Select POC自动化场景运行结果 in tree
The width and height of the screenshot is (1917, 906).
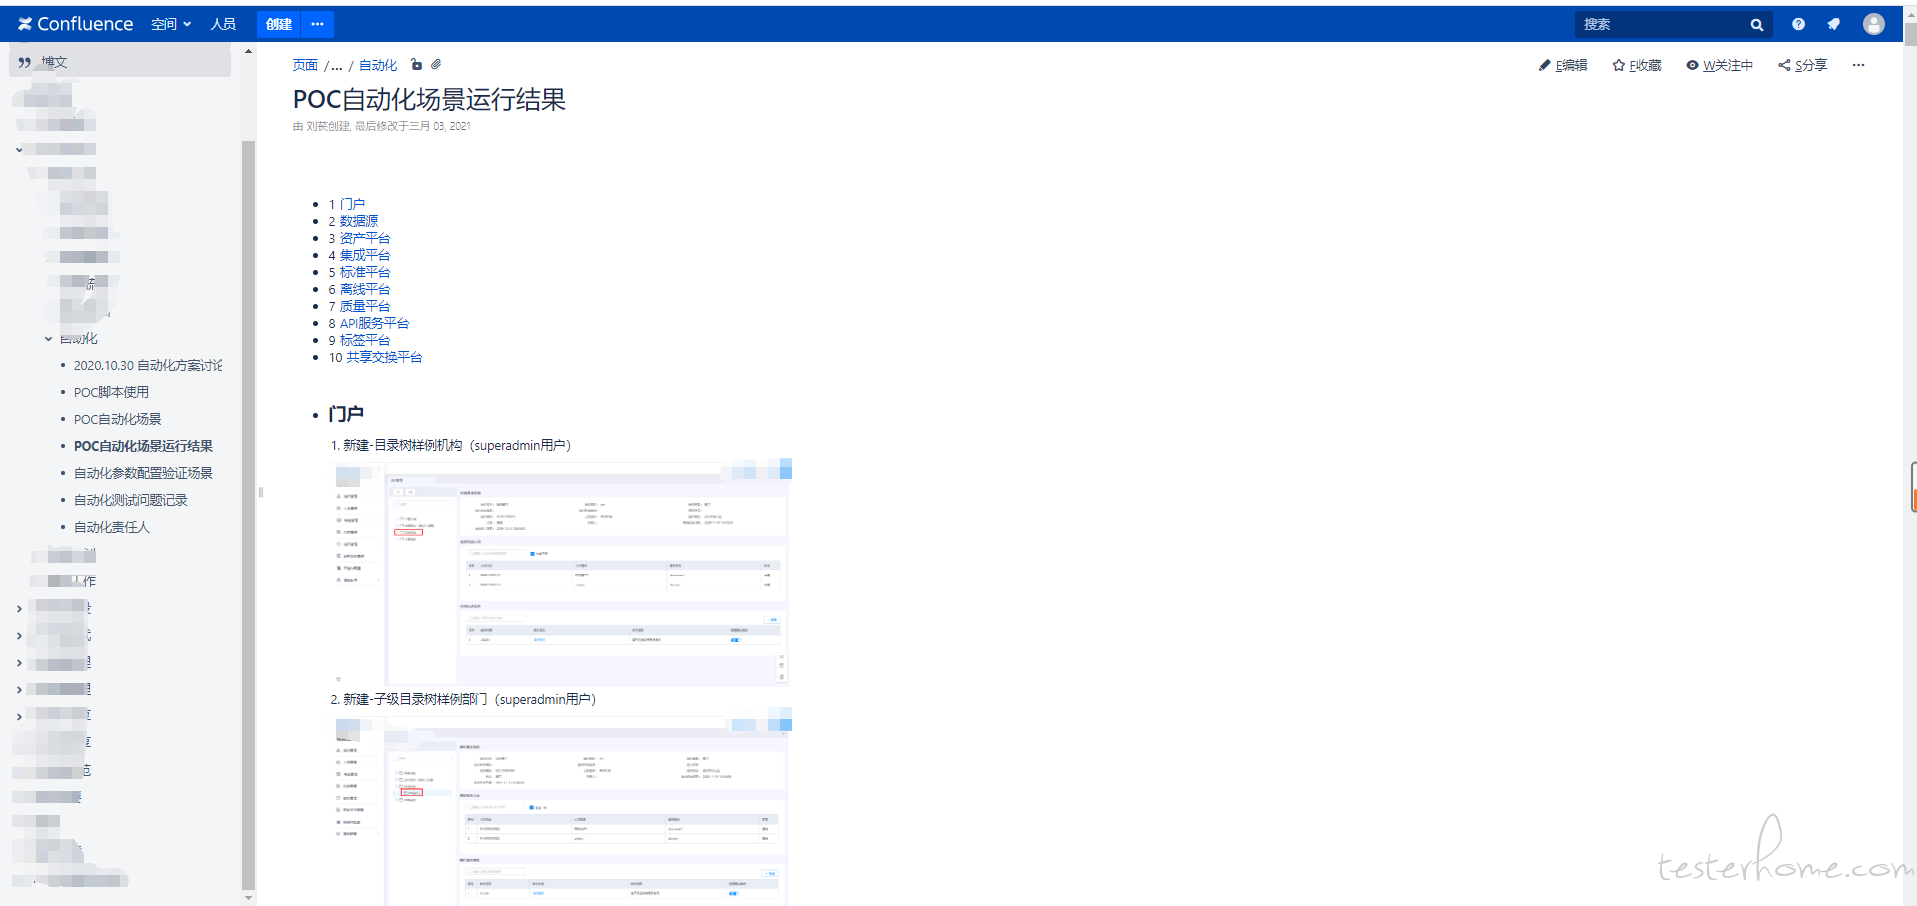[143, 446]
